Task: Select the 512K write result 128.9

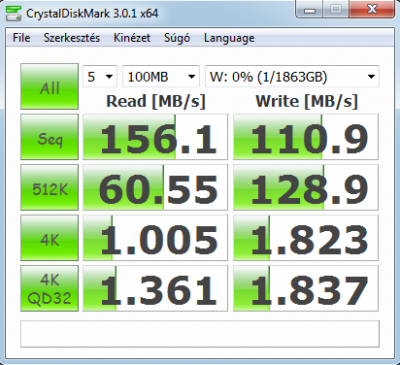Action: [306, 187]
